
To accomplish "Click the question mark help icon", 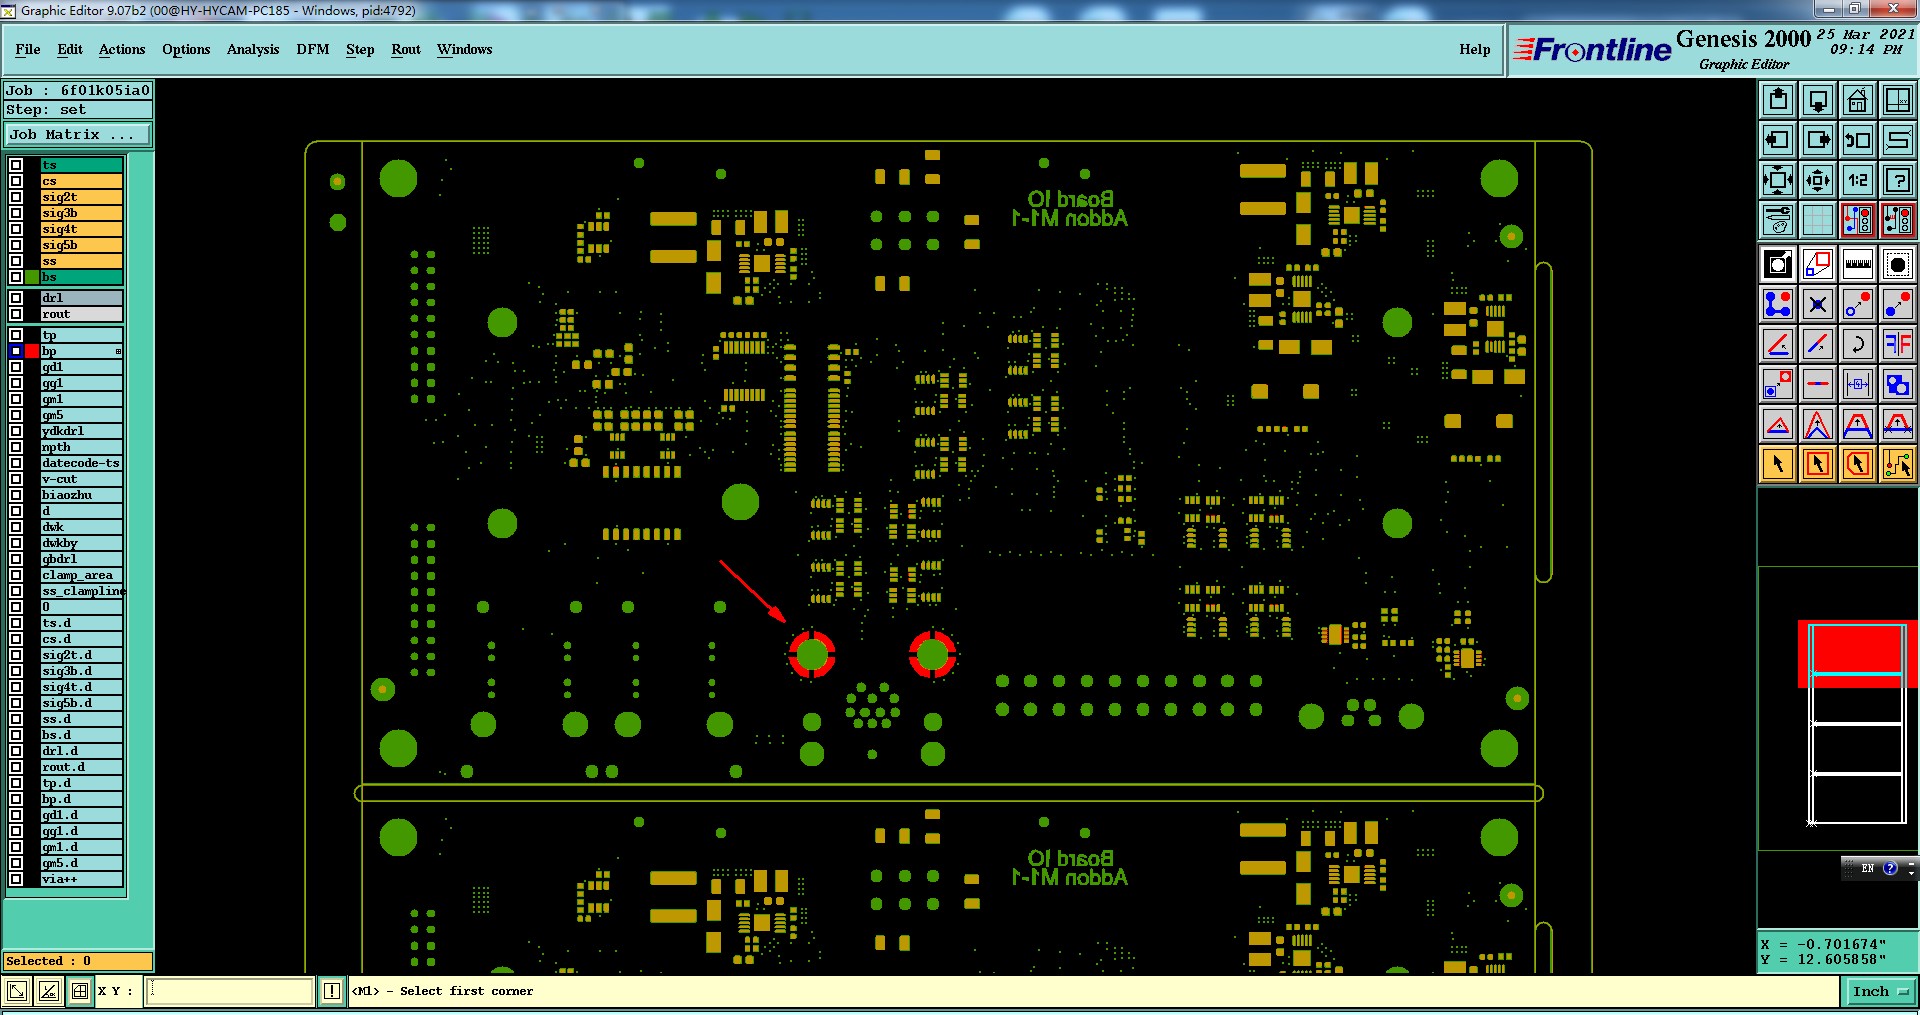I will [1898, 180].
